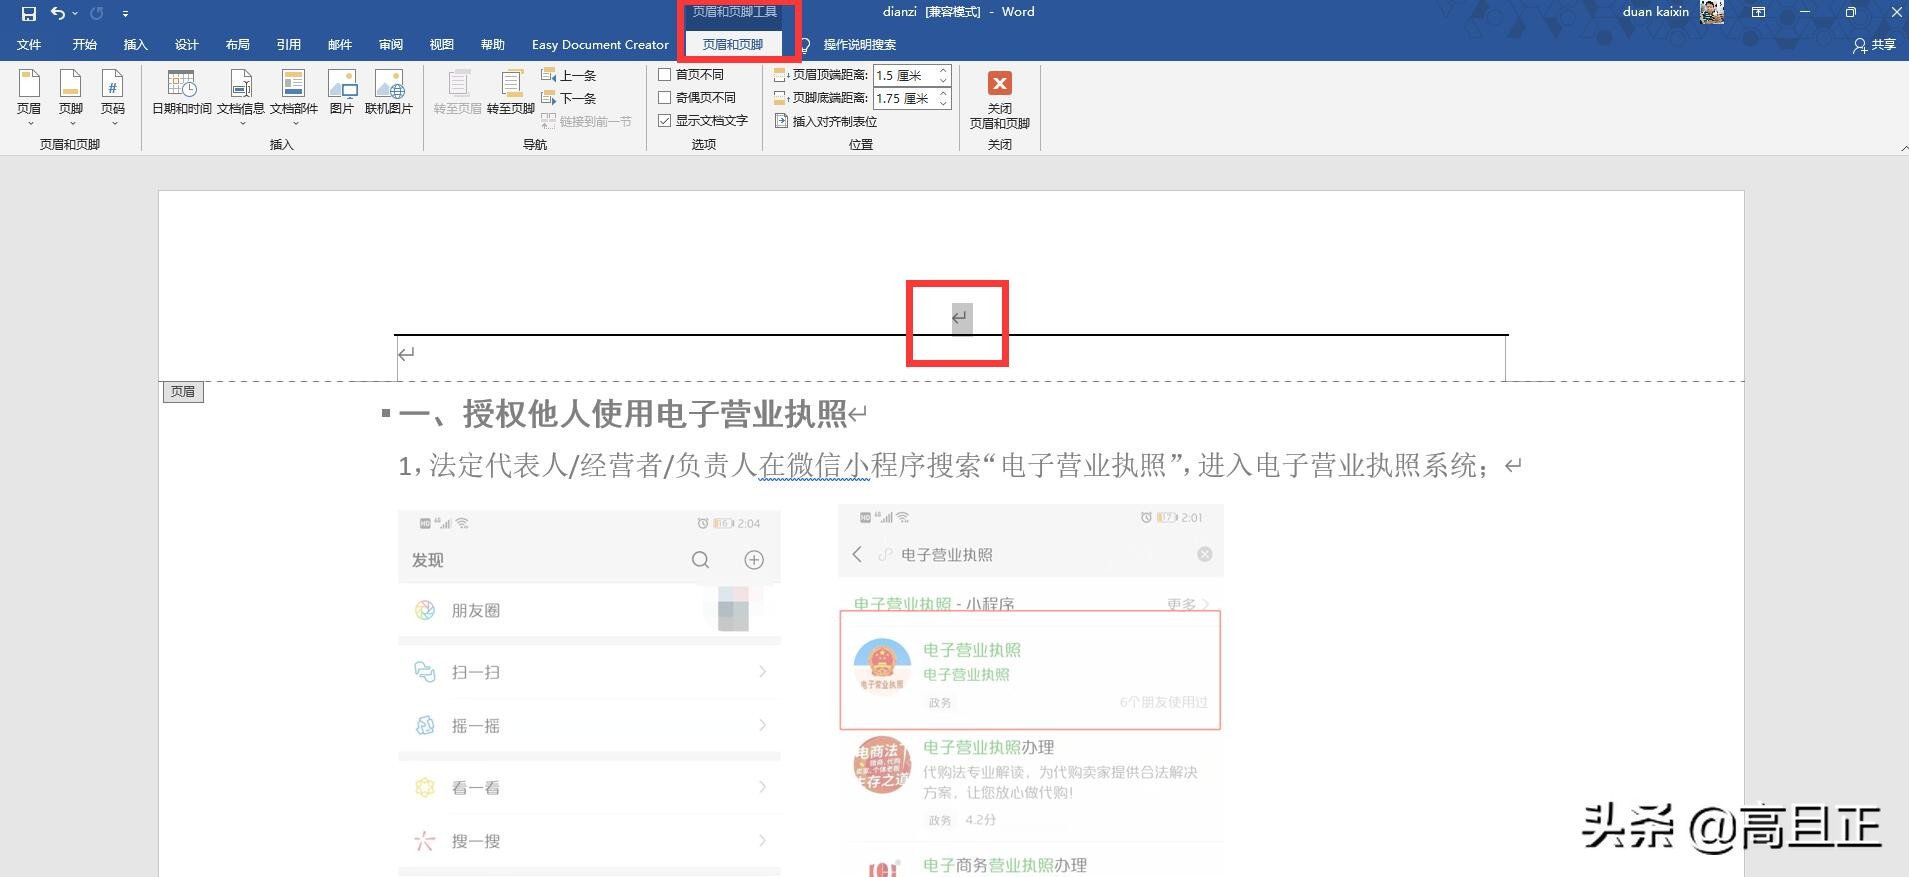Screen dimensions: 1909x877
Task: Click 插入对齐制表位 alignment tab icon
Action: tap(782, 121)
